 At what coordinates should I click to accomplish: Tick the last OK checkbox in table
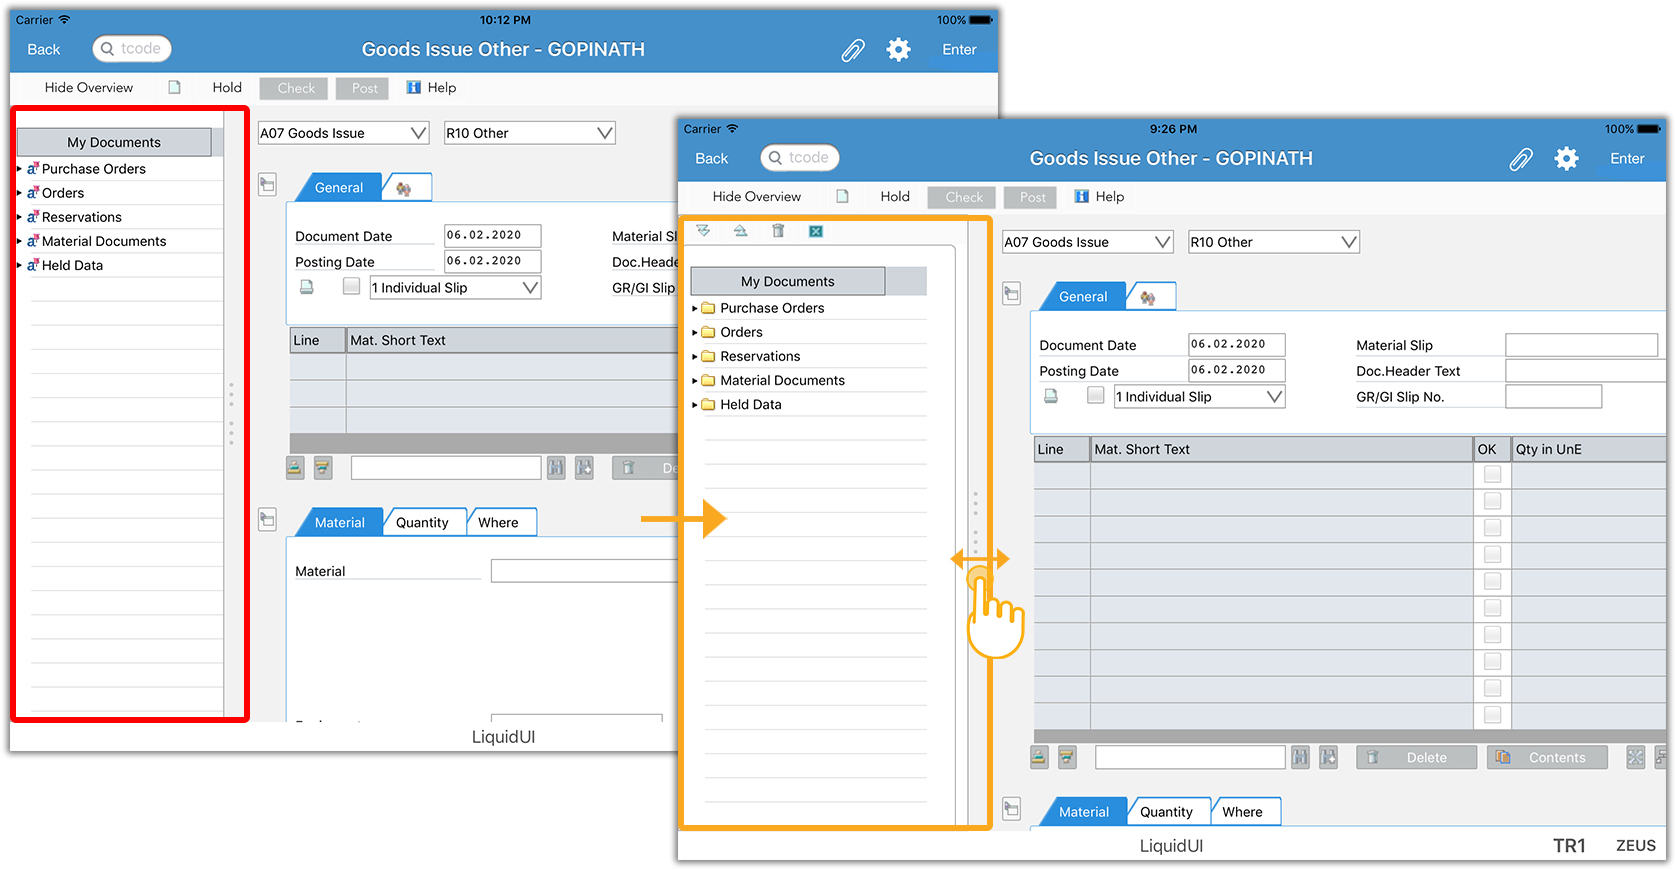click(1492, 714)
